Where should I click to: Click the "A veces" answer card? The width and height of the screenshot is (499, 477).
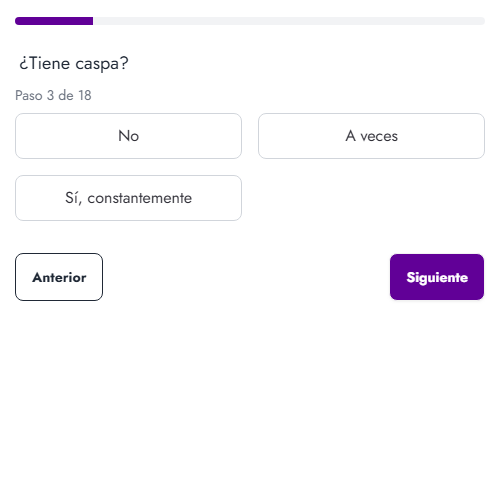click(371, 136)
